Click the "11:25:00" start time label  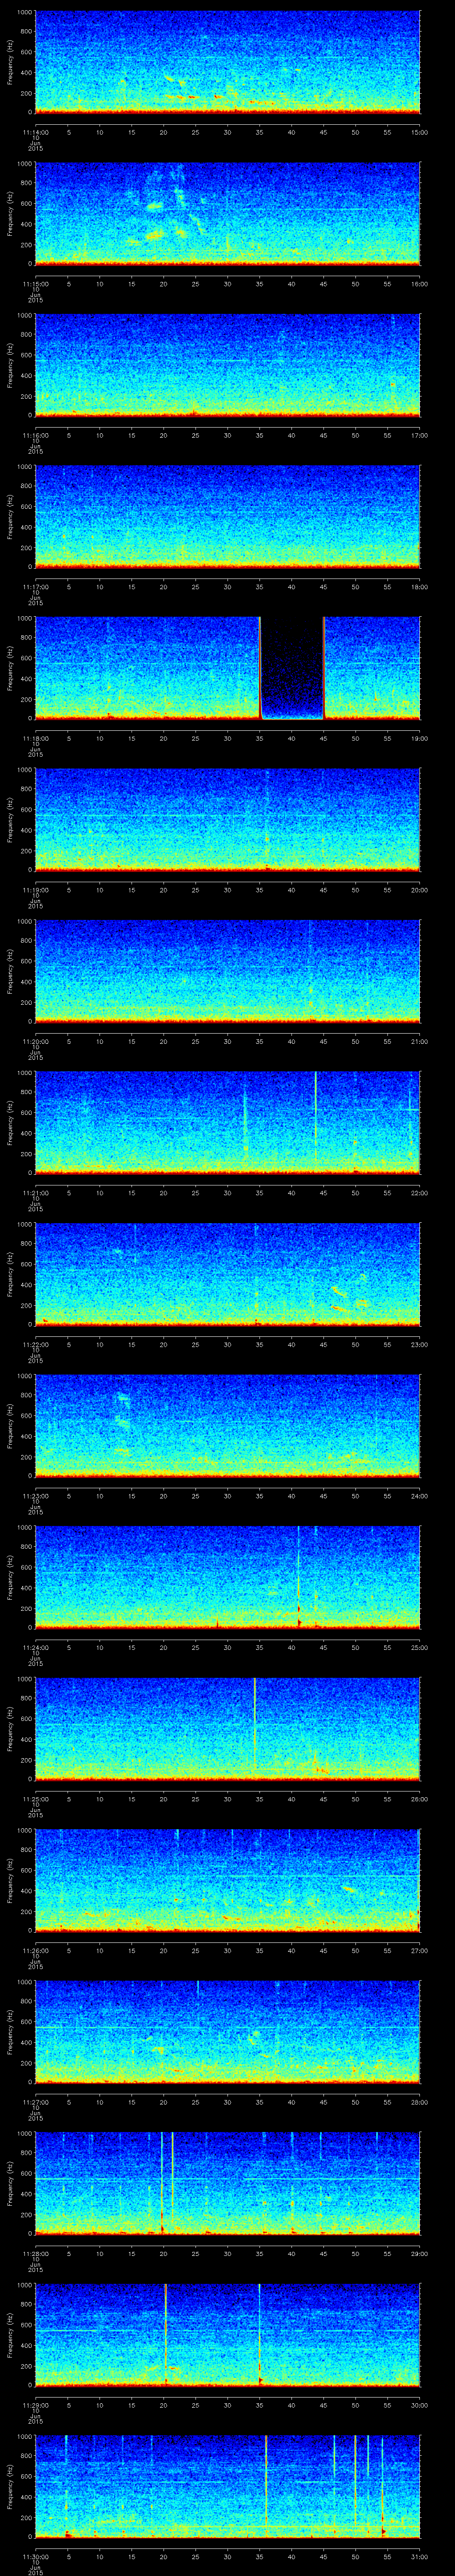pyautogui.click(x=35, y=1799)
